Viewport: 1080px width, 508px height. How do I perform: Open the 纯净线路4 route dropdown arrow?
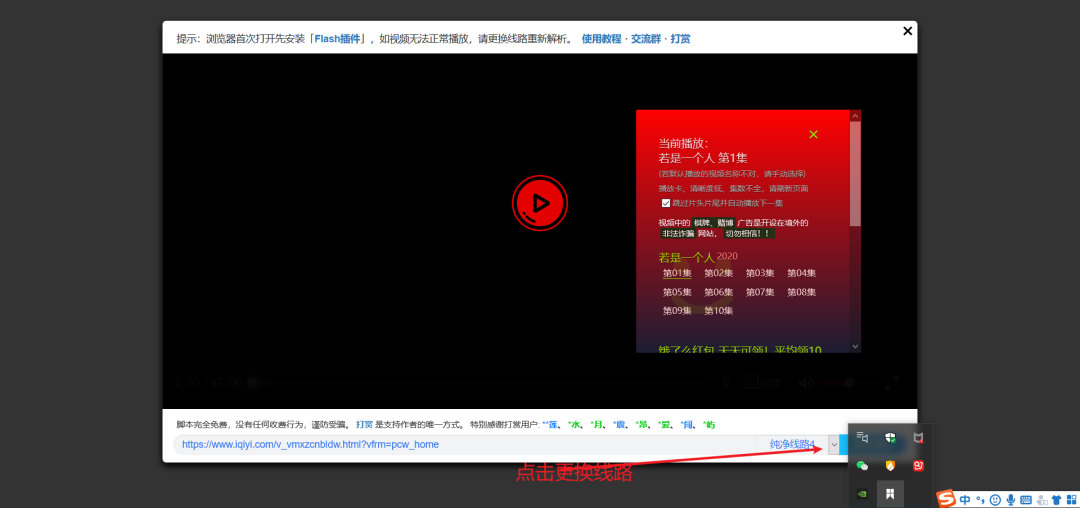833,445
